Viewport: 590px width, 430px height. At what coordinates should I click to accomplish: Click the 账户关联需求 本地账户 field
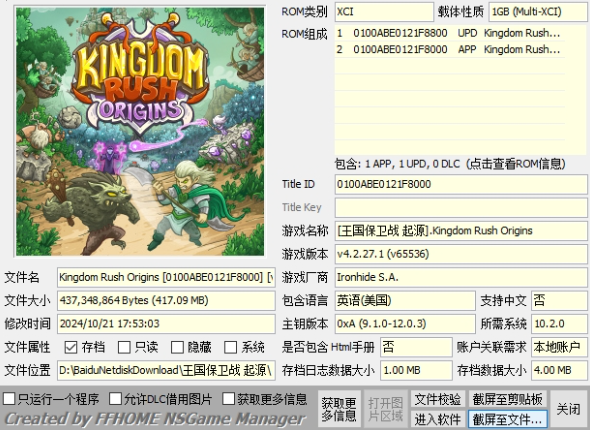coord(559,347)
